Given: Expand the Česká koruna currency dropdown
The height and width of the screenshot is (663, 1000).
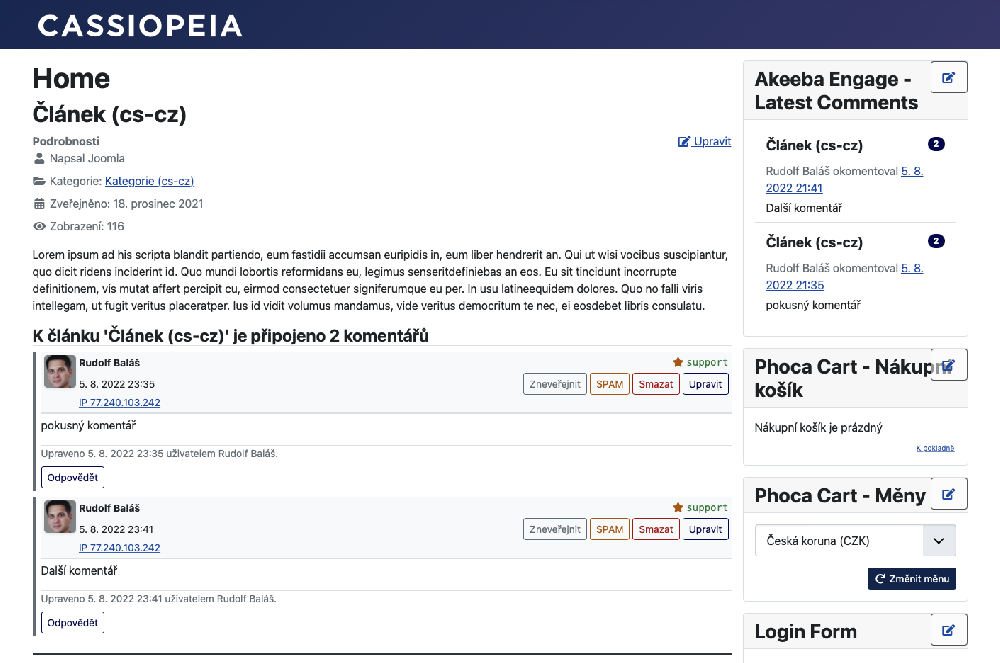Looking at the screenshot, I should point(938,541).
